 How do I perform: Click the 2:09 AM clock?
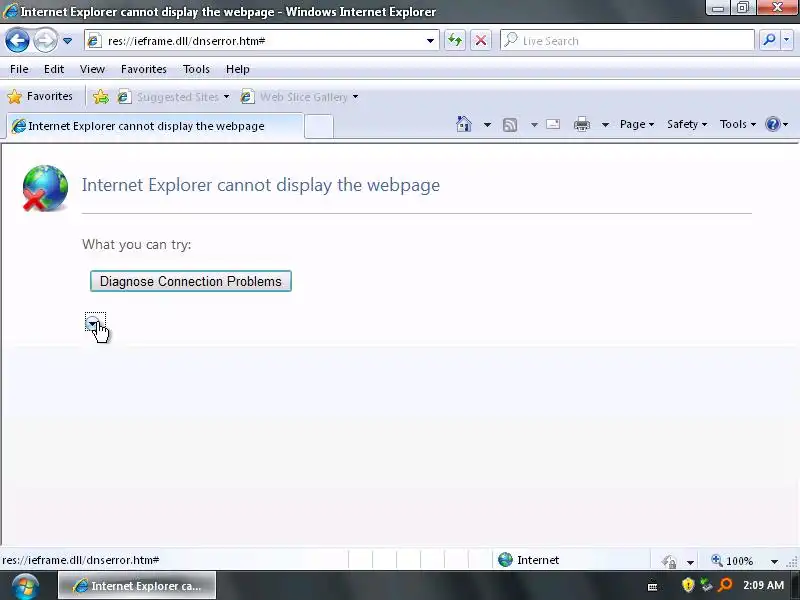tap(763, 585)
